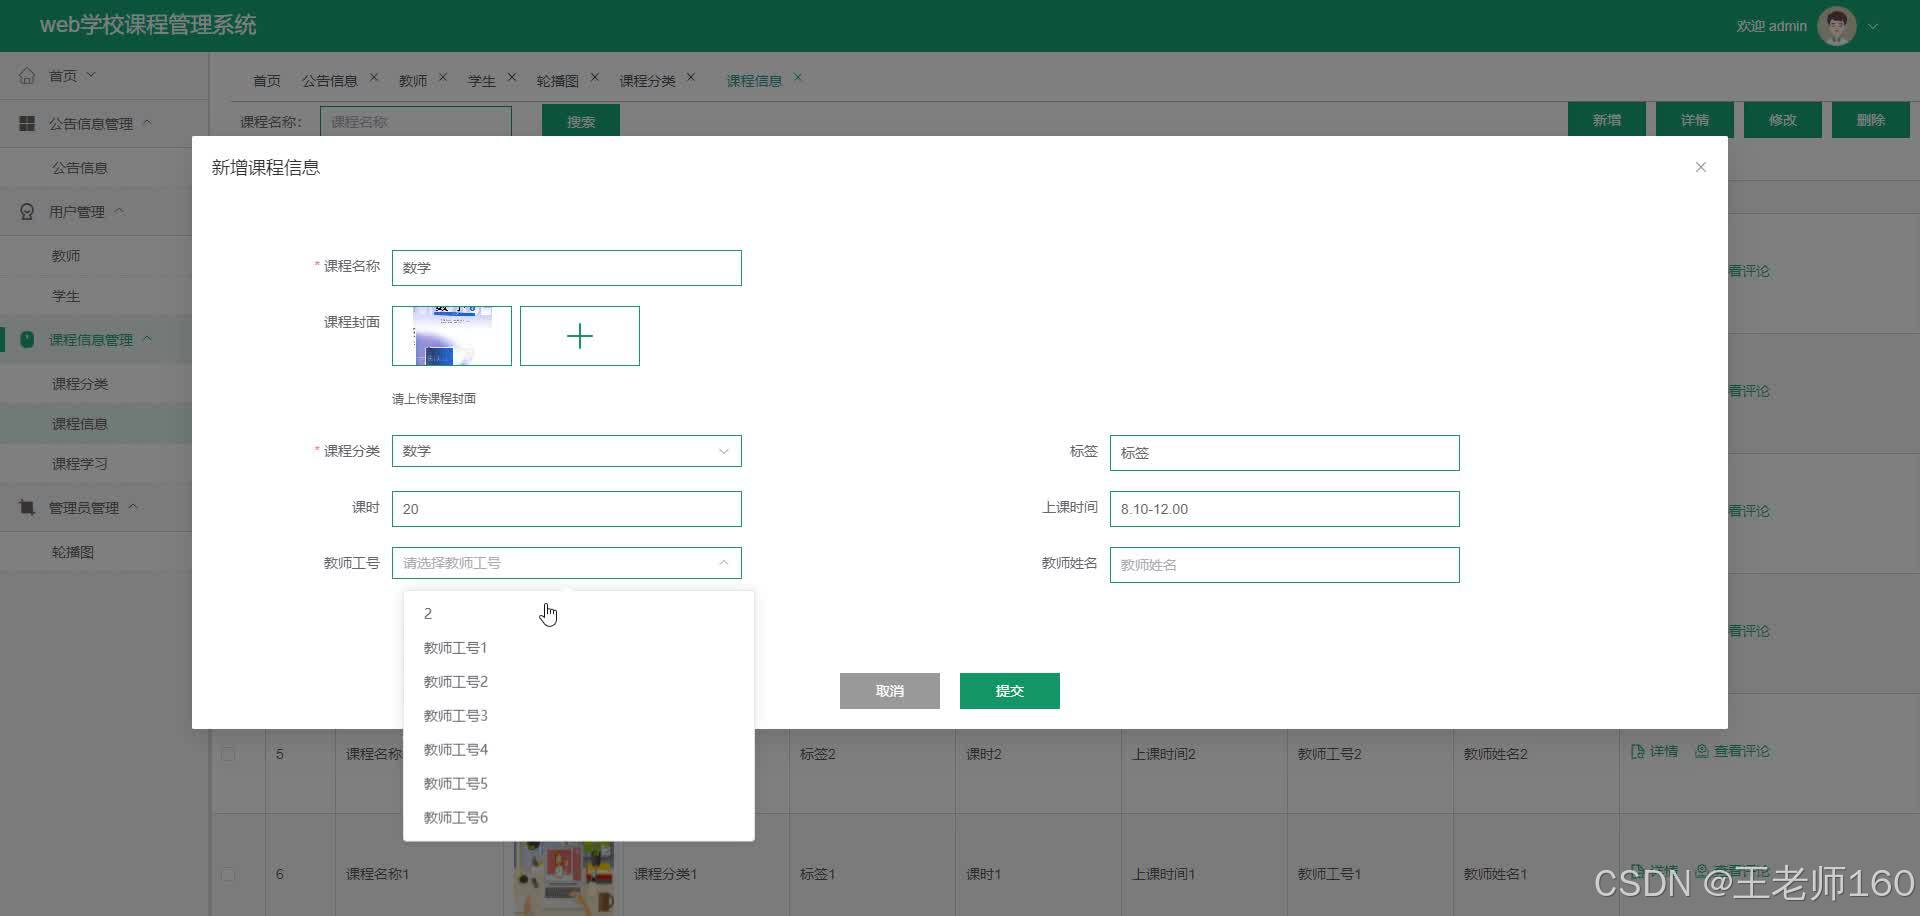Expand the 首页 sidebar chevron
This screenshot has height=916, width=1920.
(91, 75)
